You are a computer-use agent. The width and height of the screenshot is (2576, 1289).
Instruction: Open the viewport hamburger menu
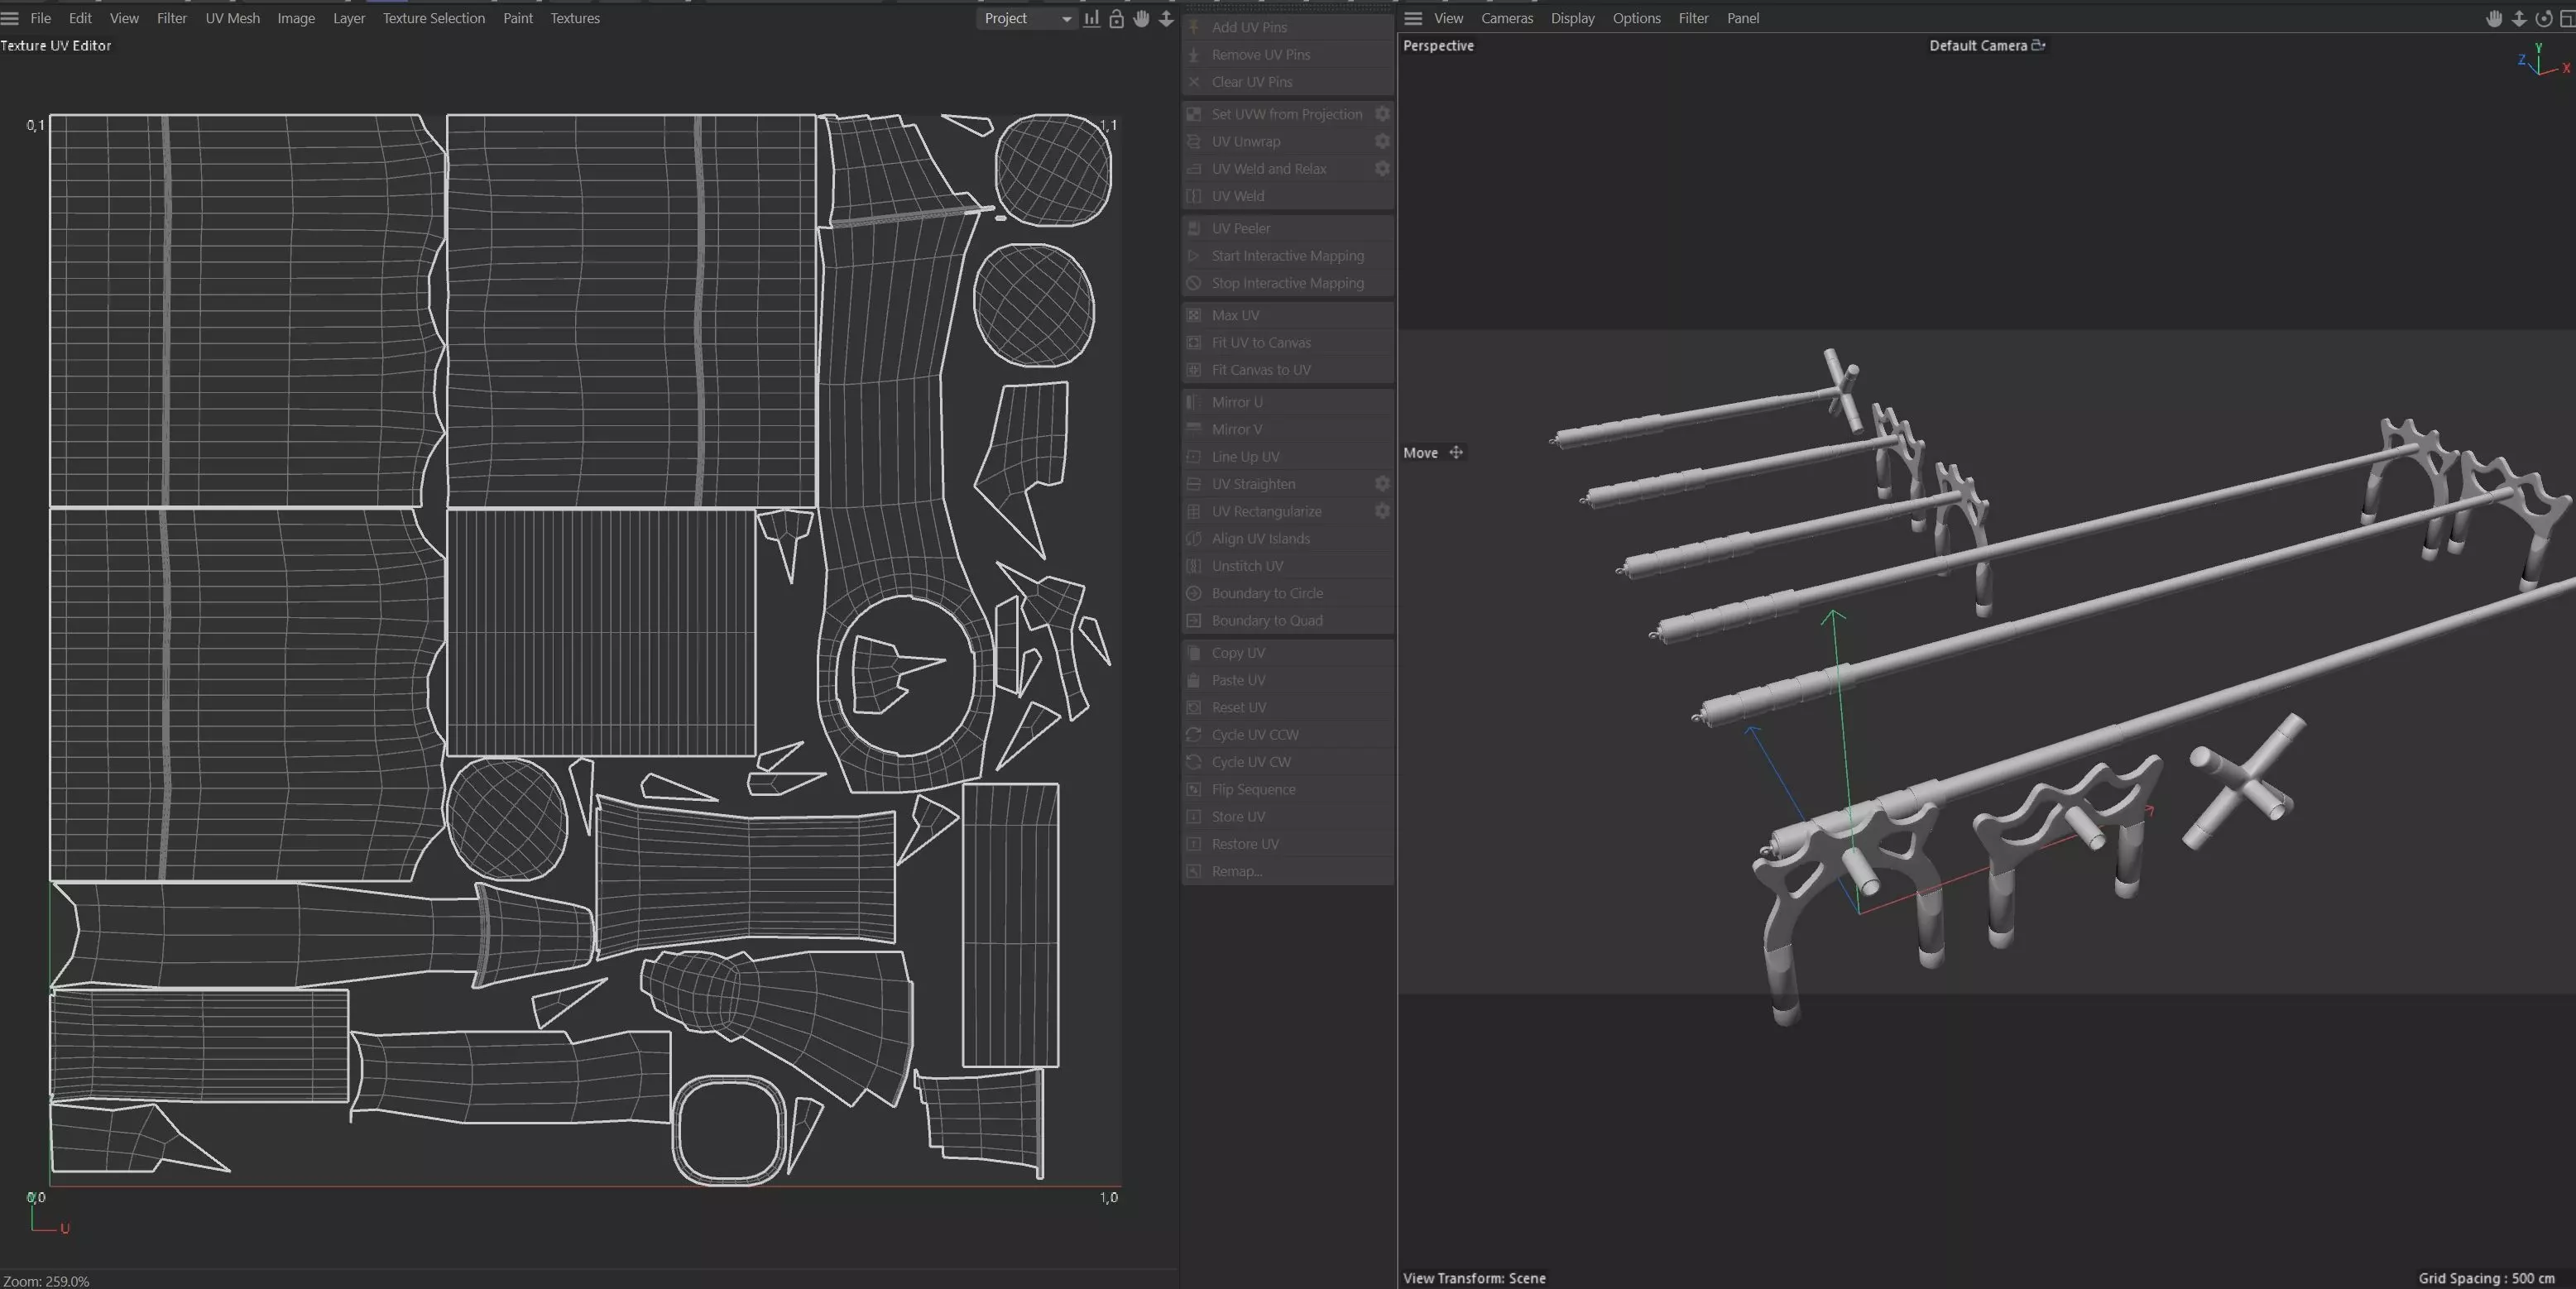tap(1413, 19)
